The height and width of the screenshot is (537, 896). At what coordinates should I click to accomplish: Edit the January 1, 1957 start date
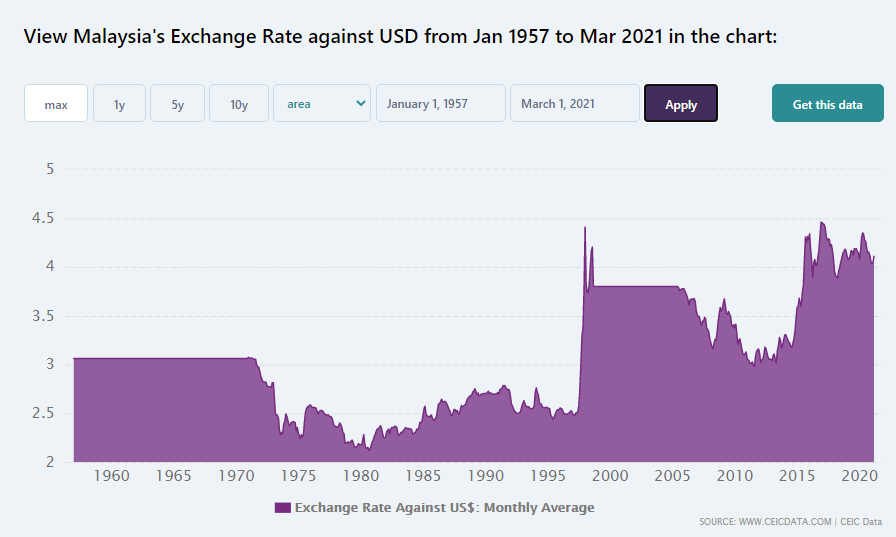[441, 103]
